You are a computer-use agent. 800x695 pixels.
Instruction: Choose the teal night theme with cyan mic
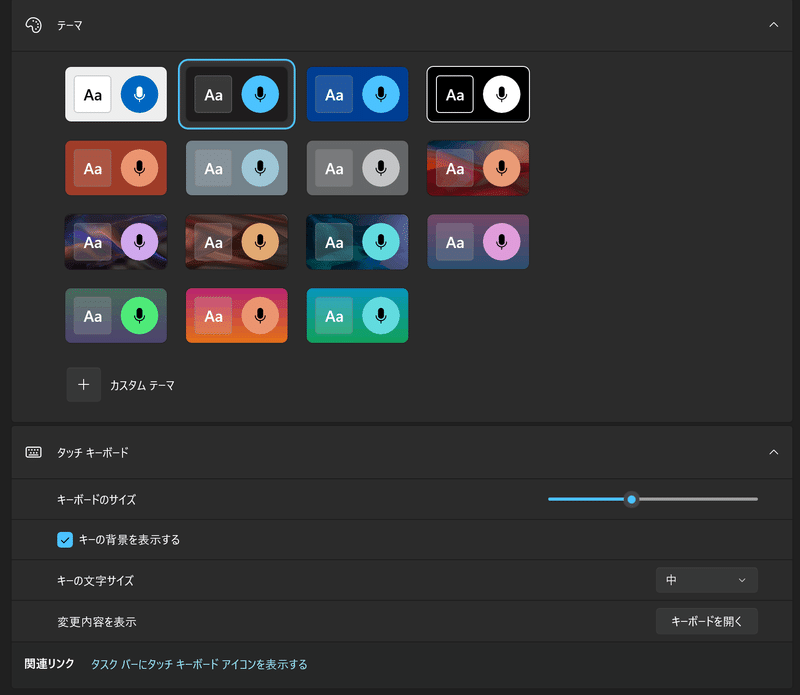(x=357, y=242)
